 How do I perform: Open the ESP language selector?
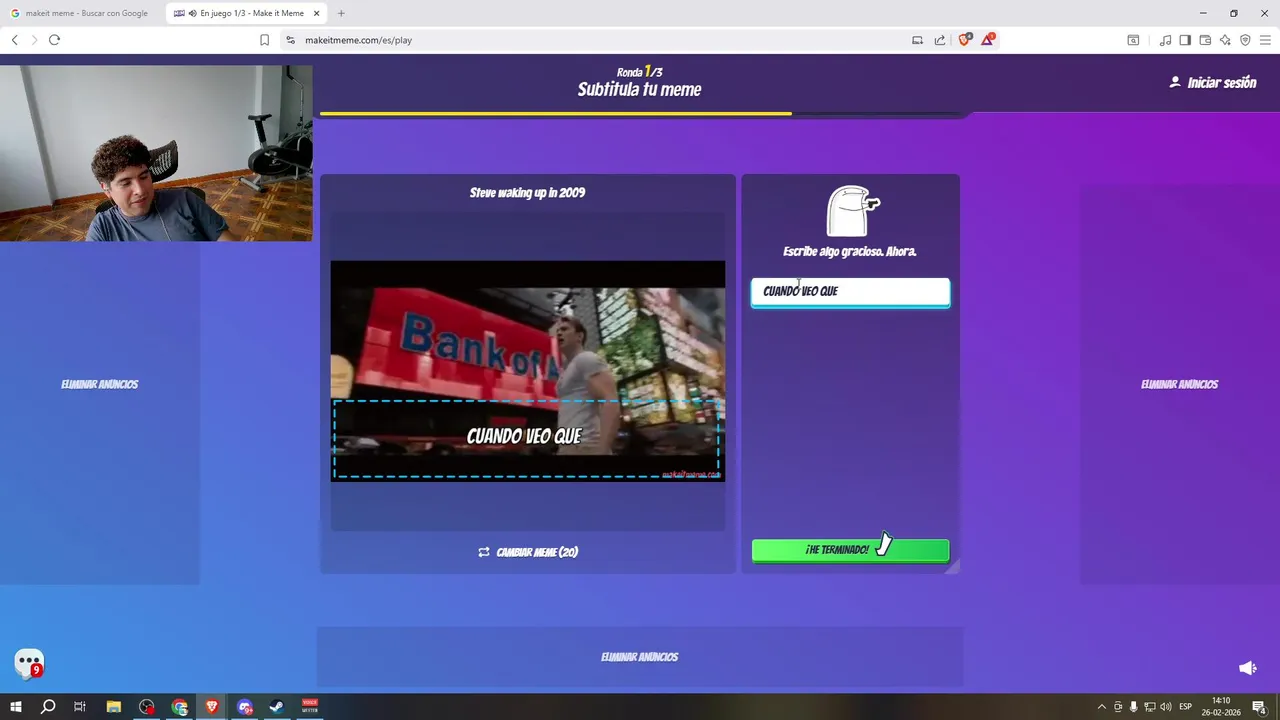click(x=1186, y=707)
